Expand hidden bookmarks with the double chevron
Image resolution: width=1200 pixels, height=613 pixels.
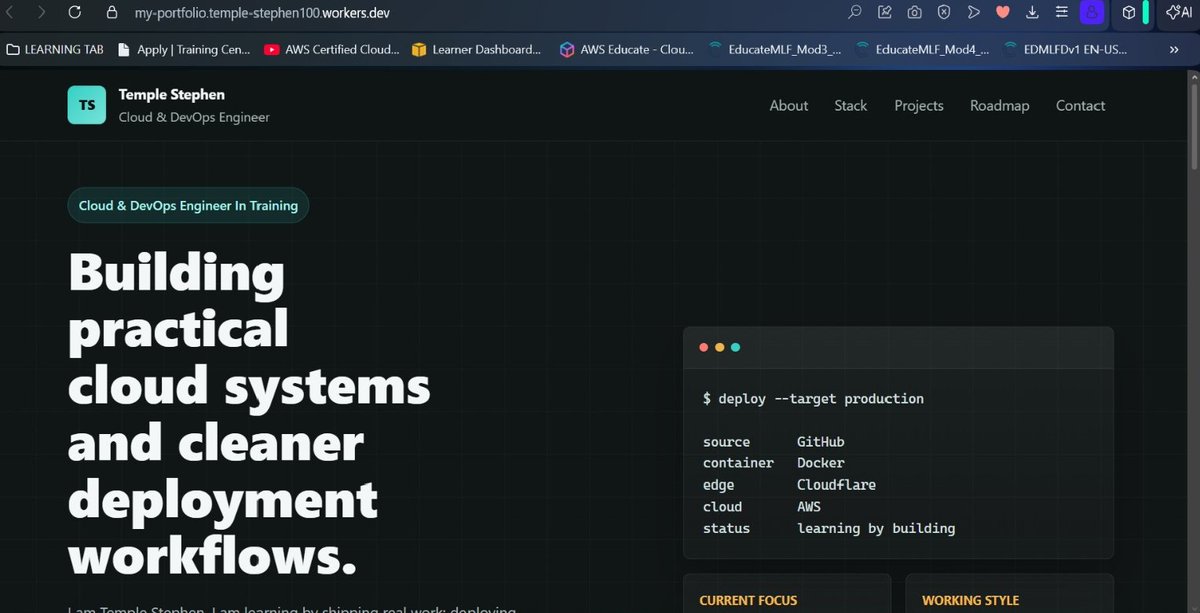click(1174, 49)
